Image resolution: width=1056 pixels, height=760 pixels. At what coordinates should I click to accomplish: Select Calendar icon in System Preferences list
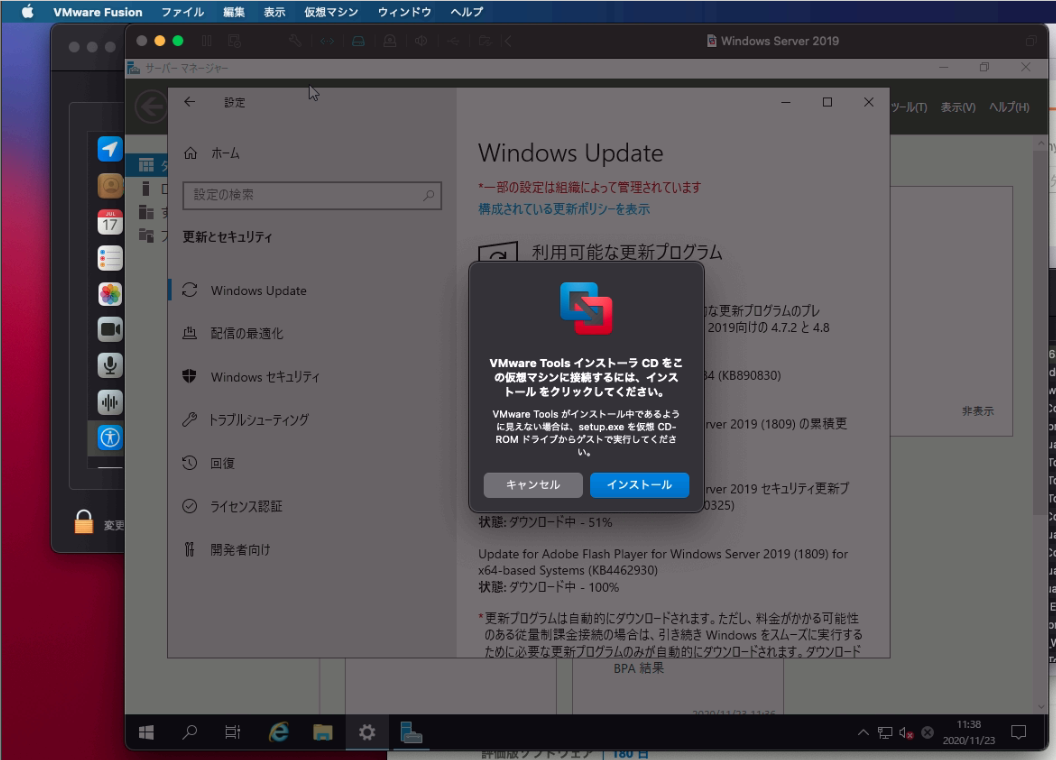click(110, 222)
